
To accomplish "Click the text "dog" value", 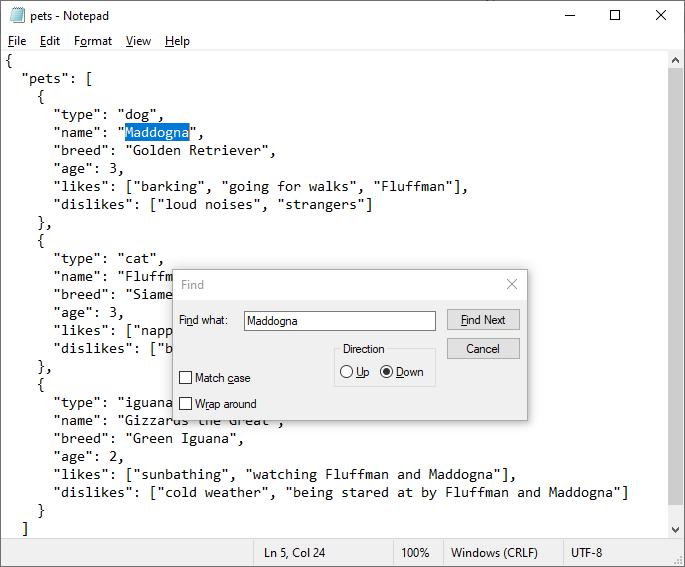I will (137, 114).
